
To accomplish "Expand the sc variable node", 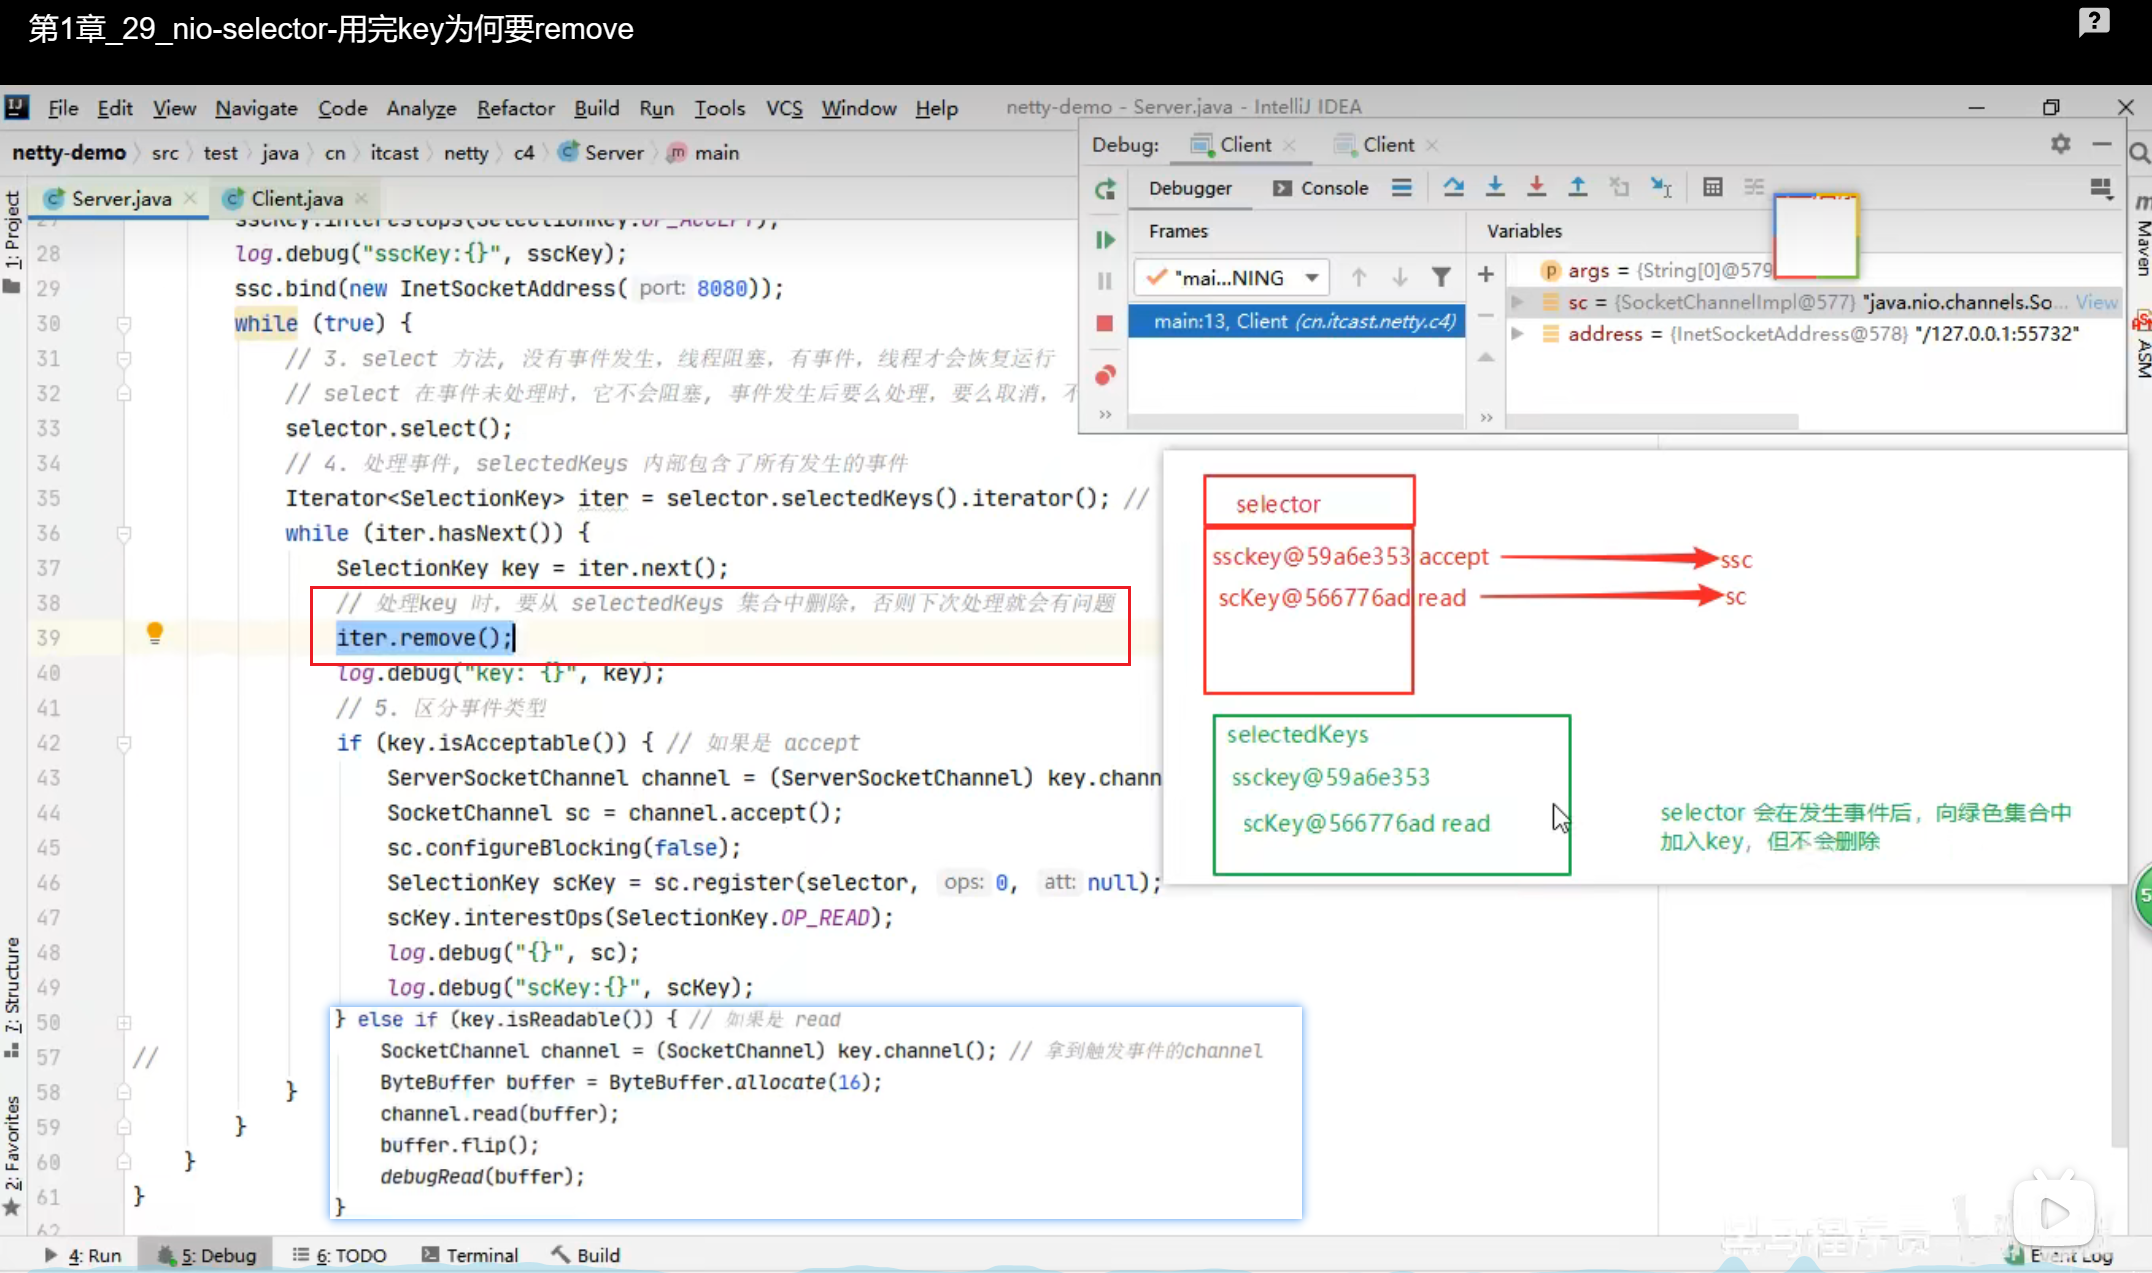I will click(1517, 302).
